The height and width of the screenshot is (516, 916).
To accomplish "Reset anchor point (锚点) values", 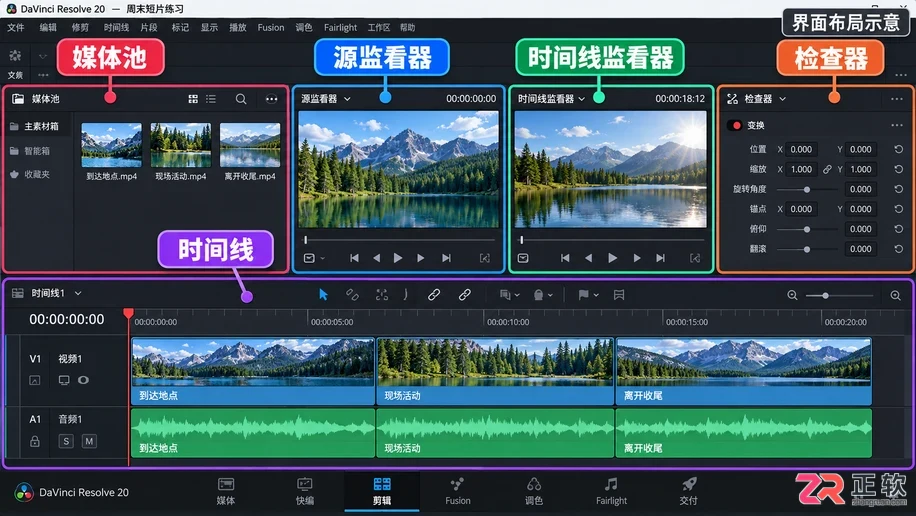I will point(898,209).
